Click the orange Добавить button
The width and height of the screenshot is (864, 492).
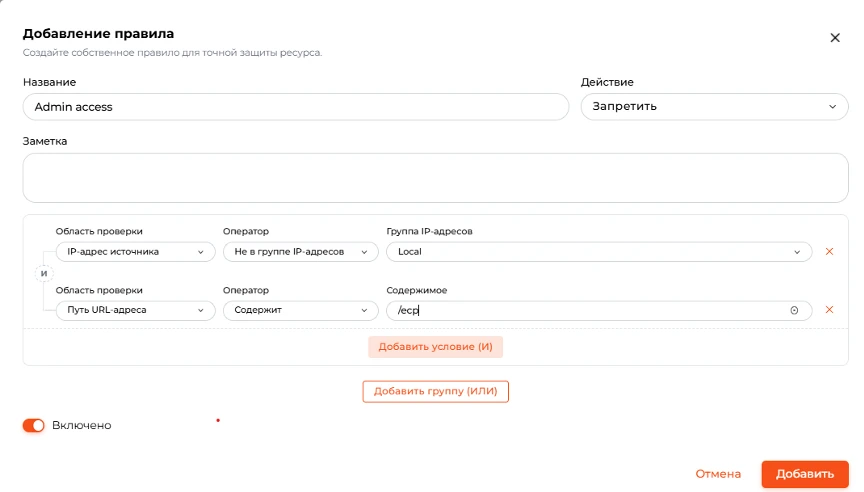(x=805, y=474)
